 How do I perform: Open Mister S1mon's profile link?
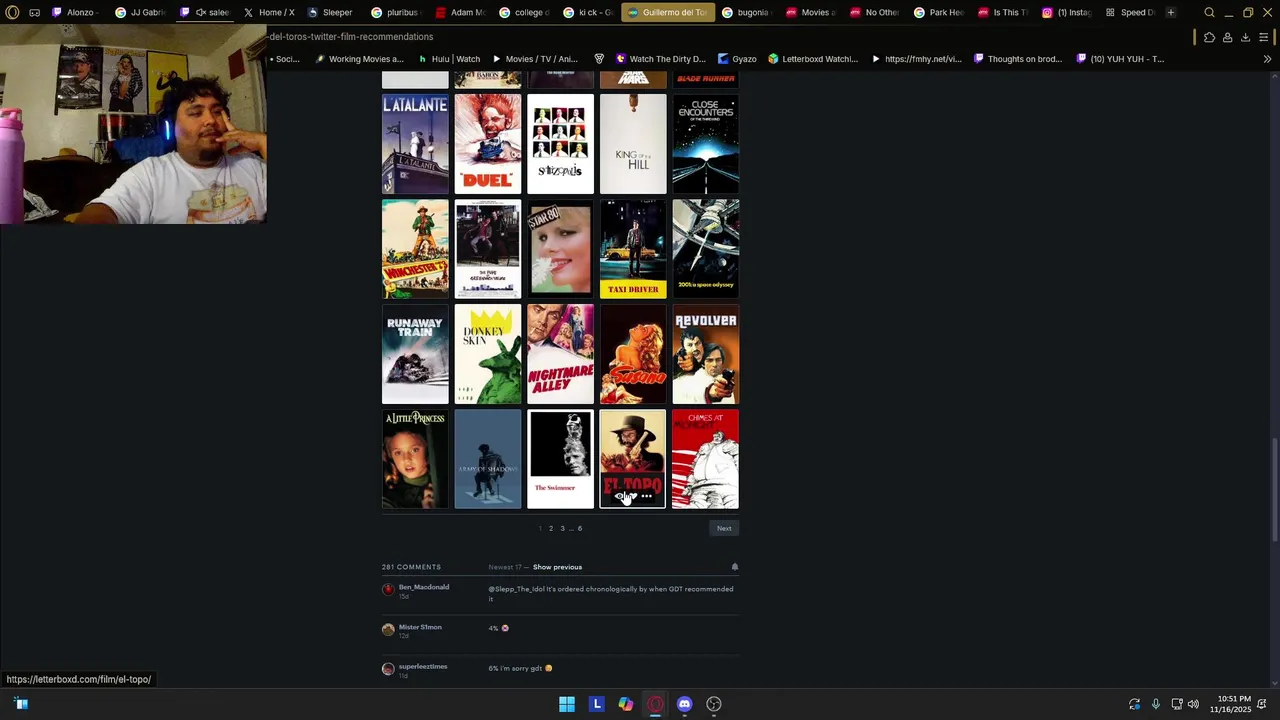click(x=420, y=627)
